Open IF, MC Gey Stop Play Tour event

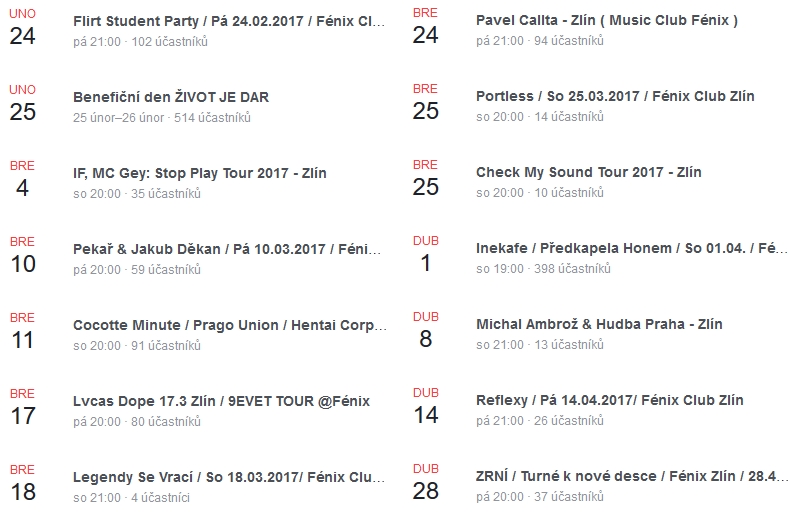200,173
